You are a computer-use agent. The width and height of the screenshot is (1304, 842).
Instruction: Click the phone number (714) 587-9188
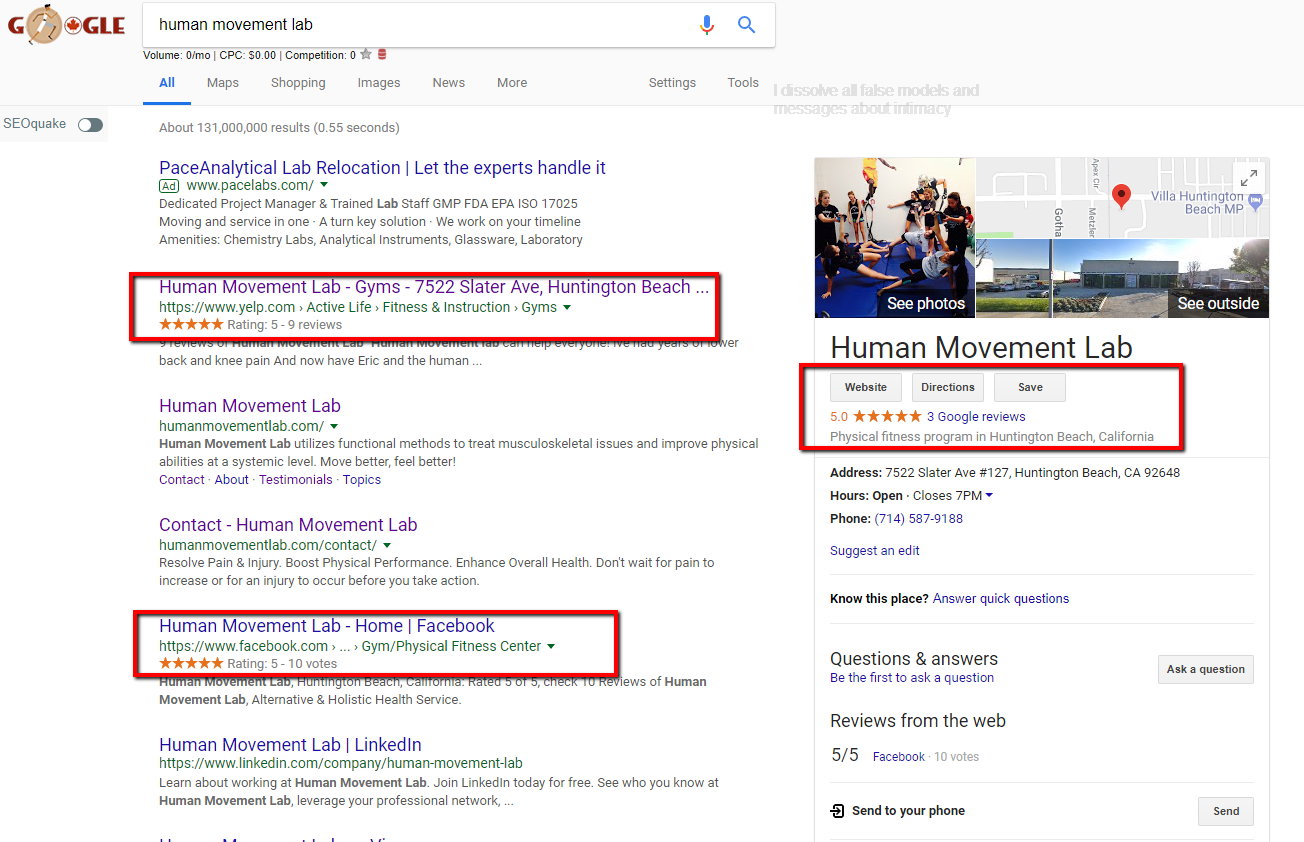(x=919, y=519)
